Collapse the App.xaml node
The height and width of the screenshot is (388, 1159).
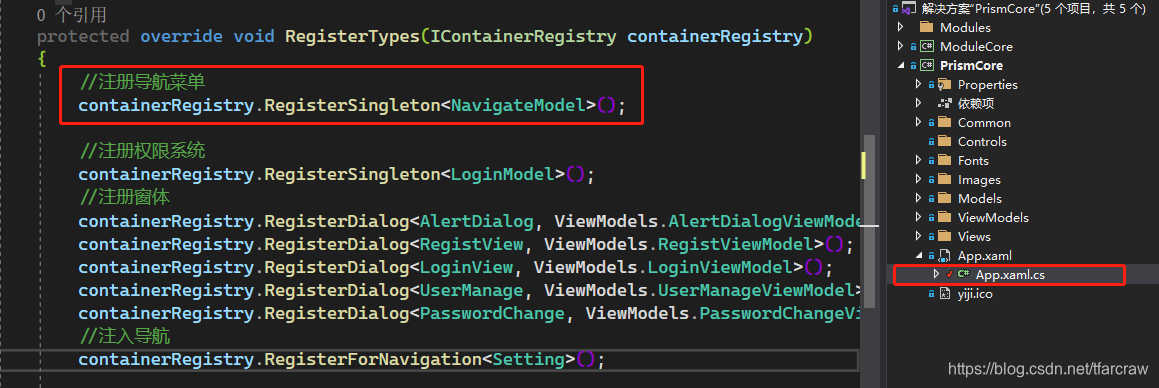[x=919, y=256]
